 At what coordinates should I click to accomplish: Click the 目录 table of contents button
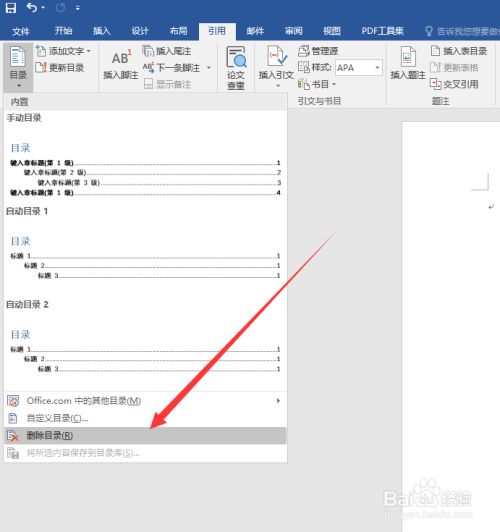pyautogui.click(x=18, y=67)
